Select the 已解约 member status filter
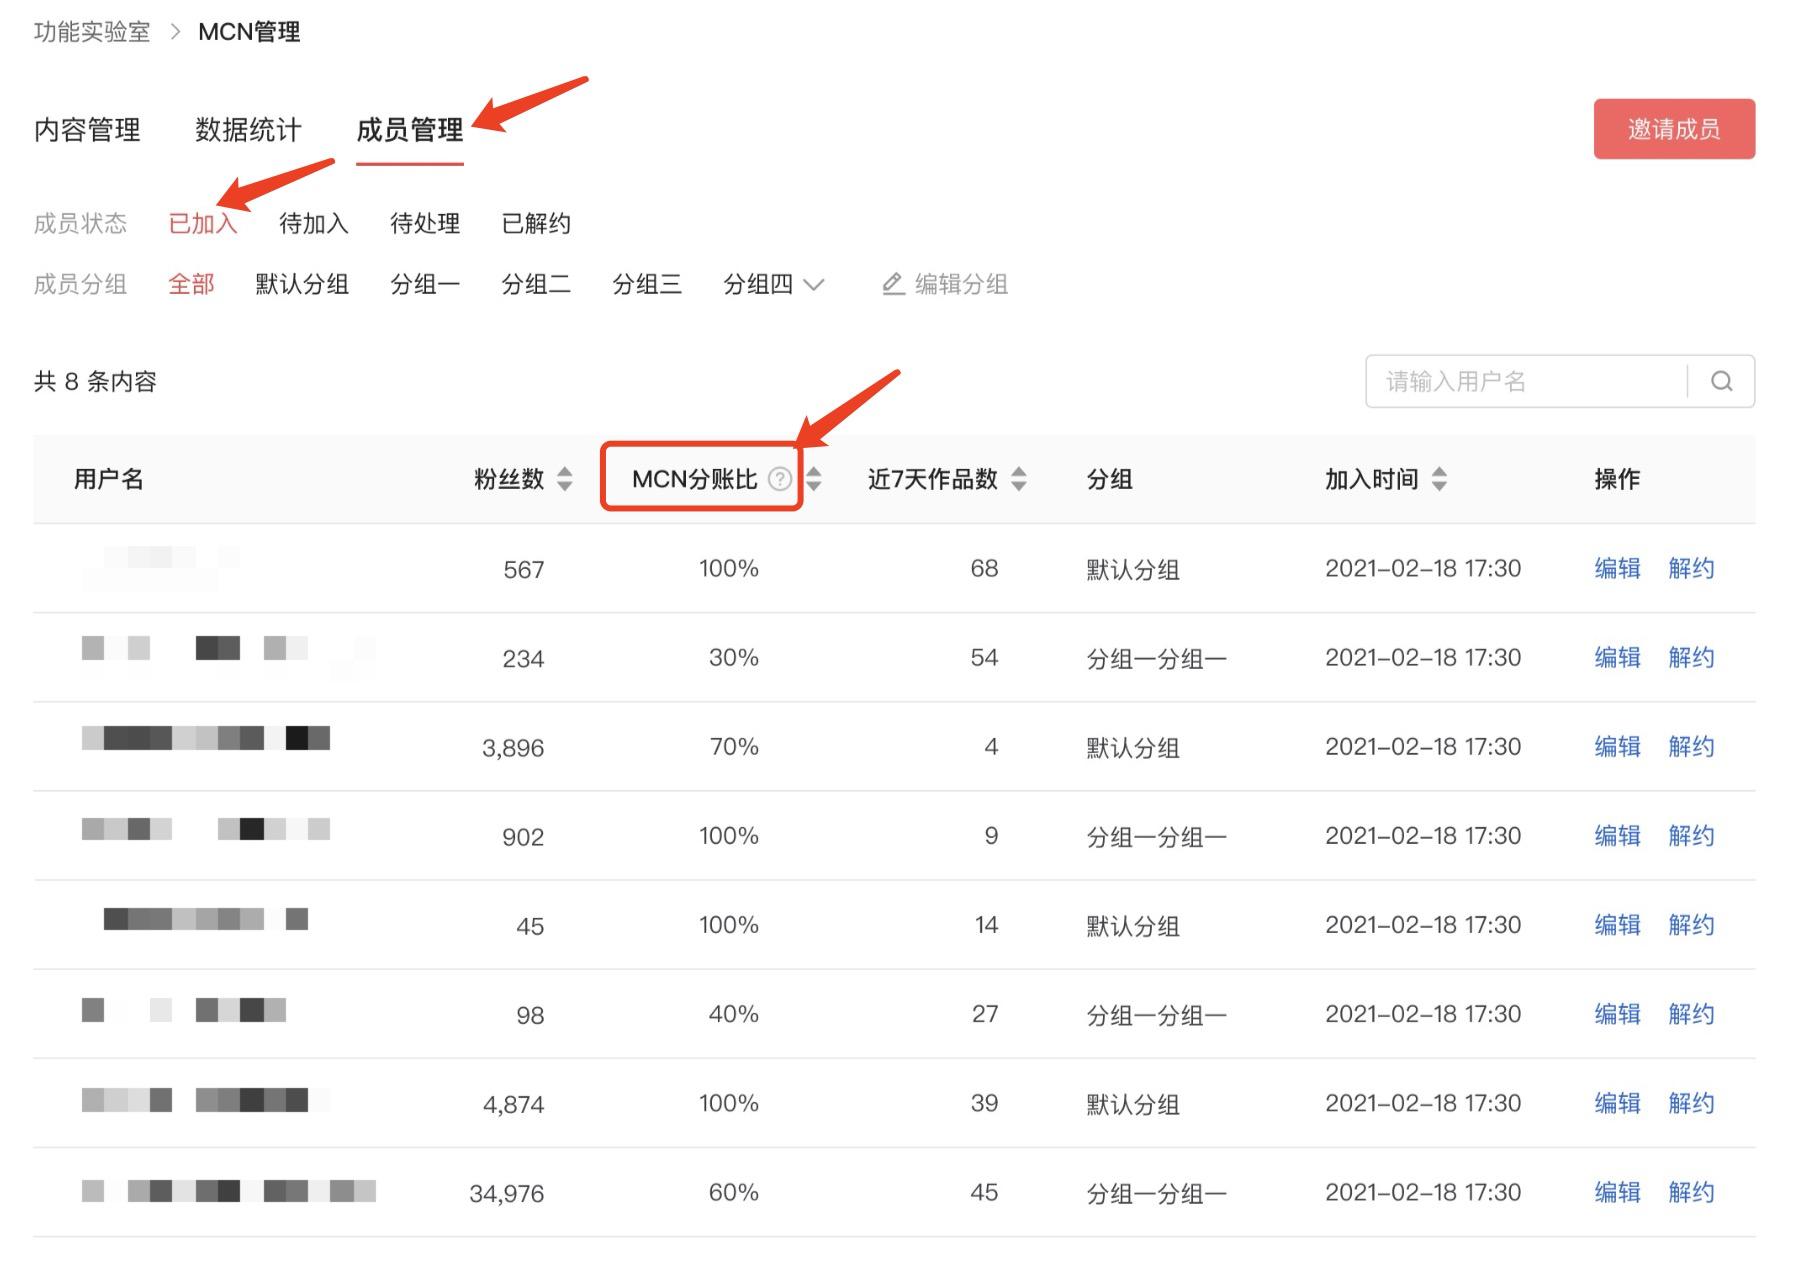 [x=535, y=223]
